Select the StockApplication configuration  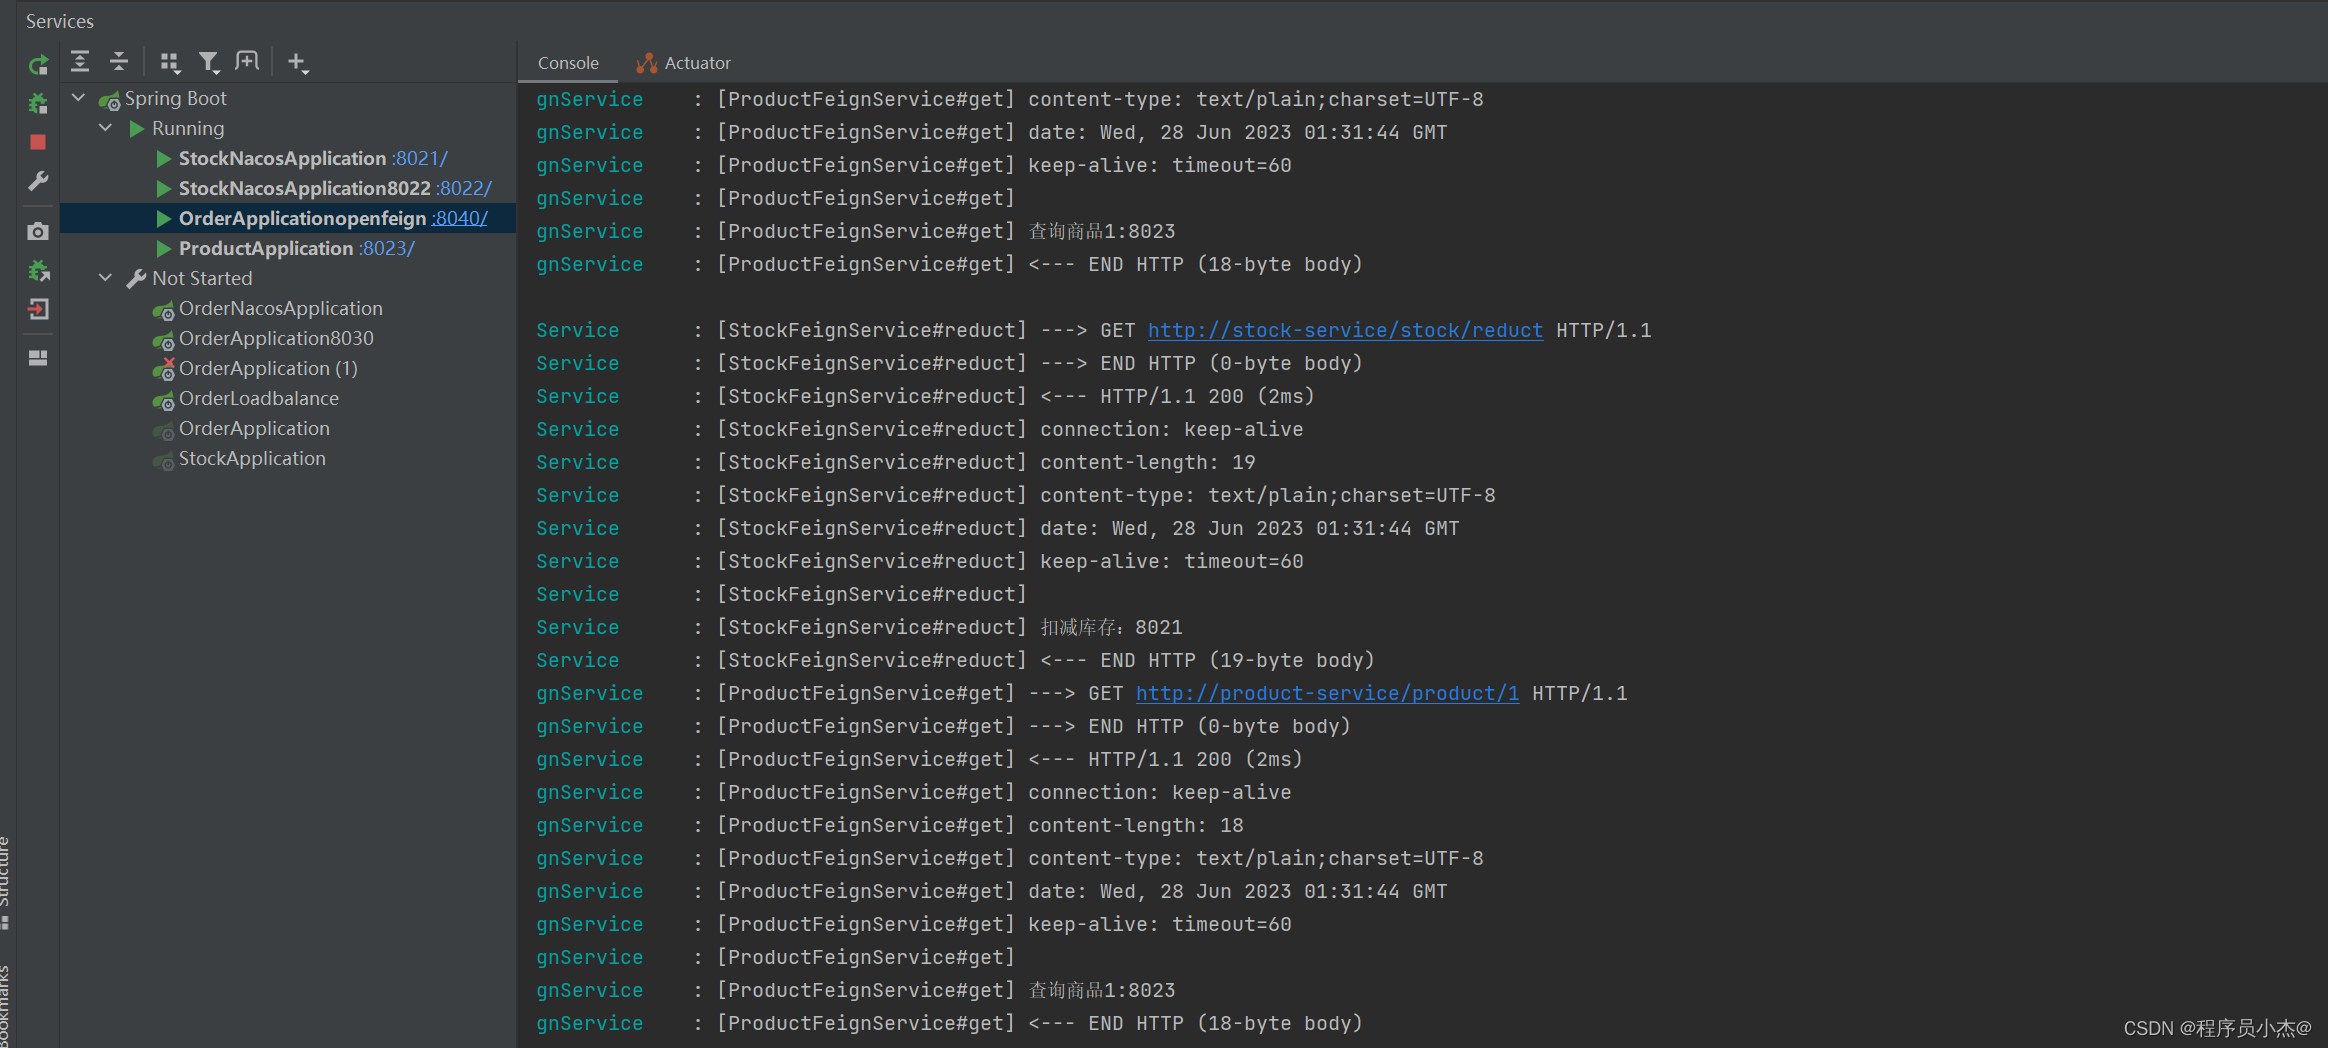tap(252, 458)
